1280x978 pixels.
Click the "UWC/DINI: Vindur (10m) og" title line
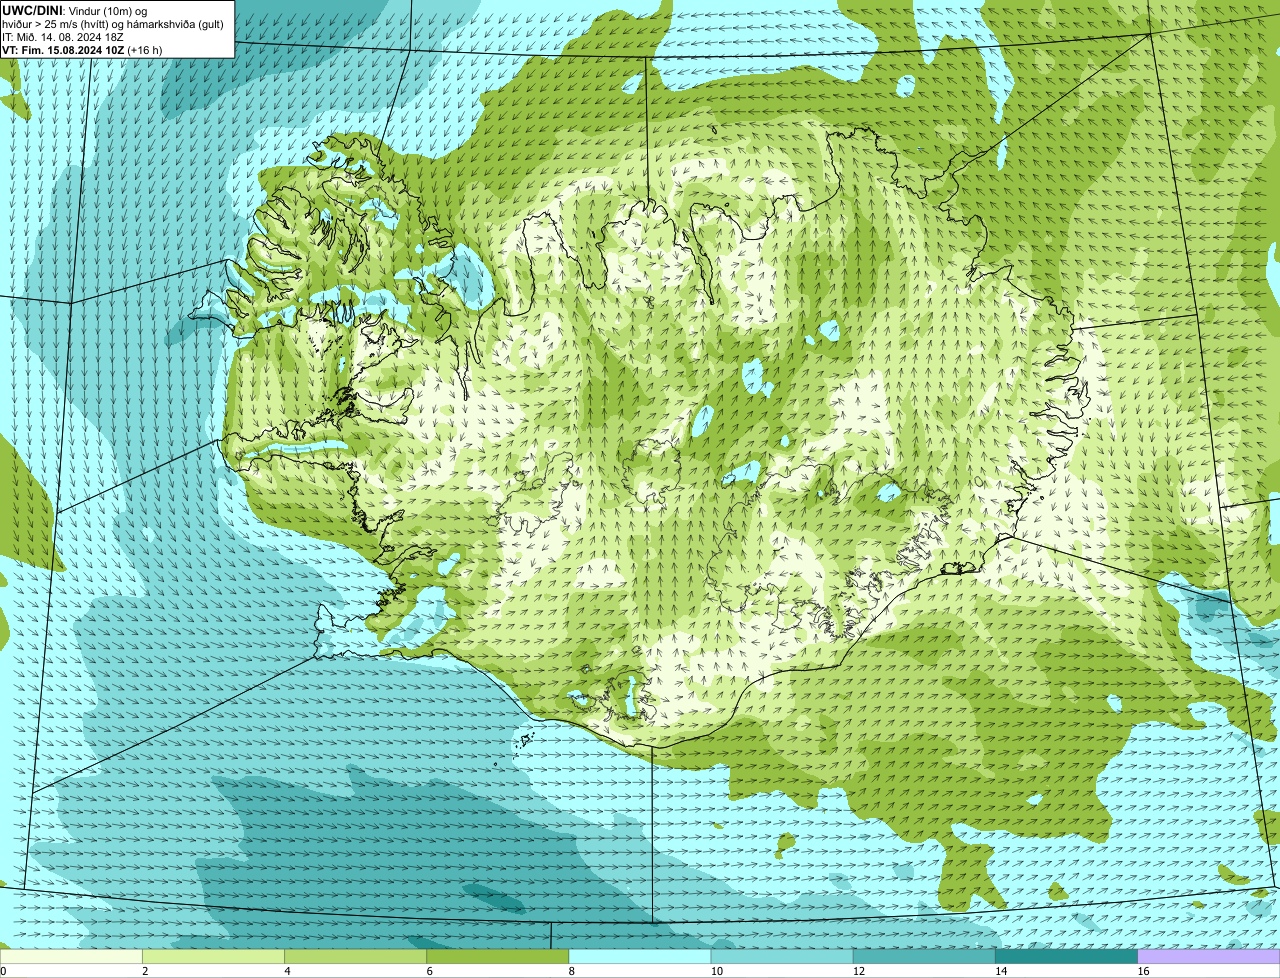coord(74,10)
